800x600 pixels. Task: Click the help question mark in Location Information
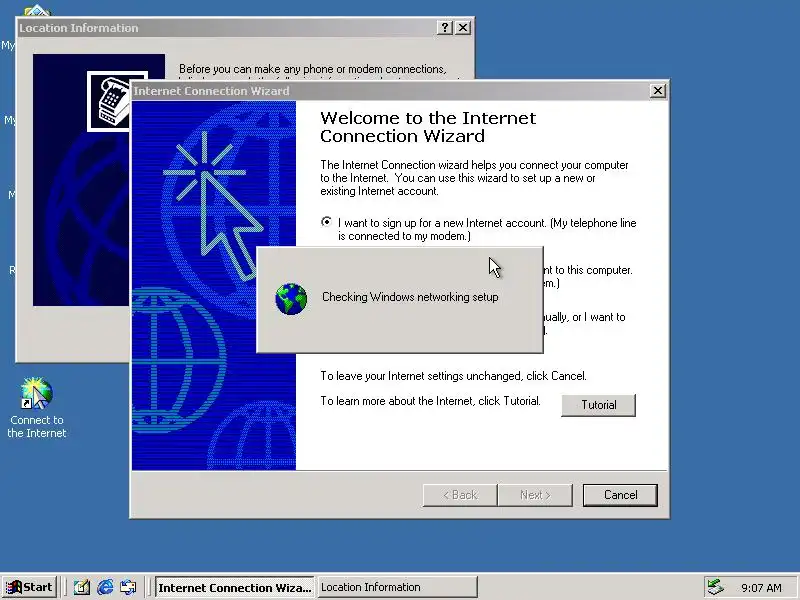click(x=445, y=28)
